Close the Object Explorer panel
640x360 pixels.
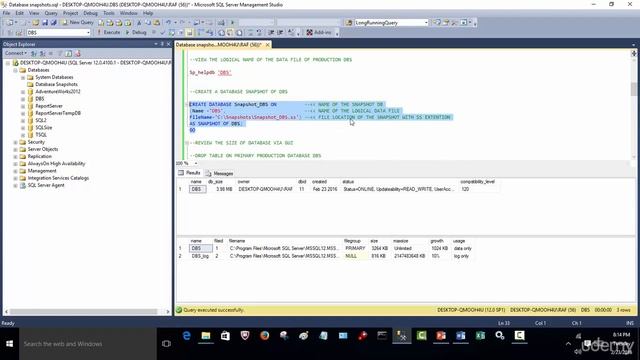[169, 44]
